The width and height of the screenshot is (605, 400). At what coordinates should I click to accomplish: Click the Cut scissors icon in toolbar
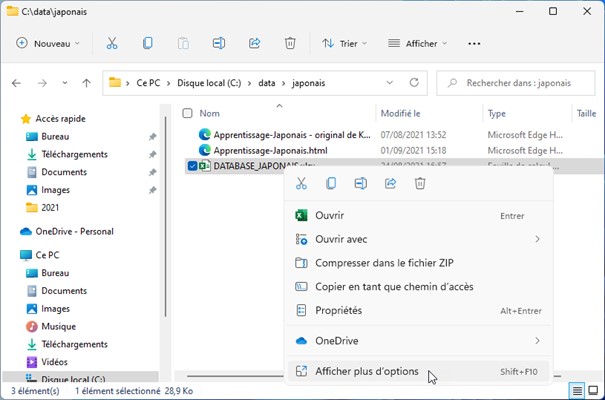[112, 44]
